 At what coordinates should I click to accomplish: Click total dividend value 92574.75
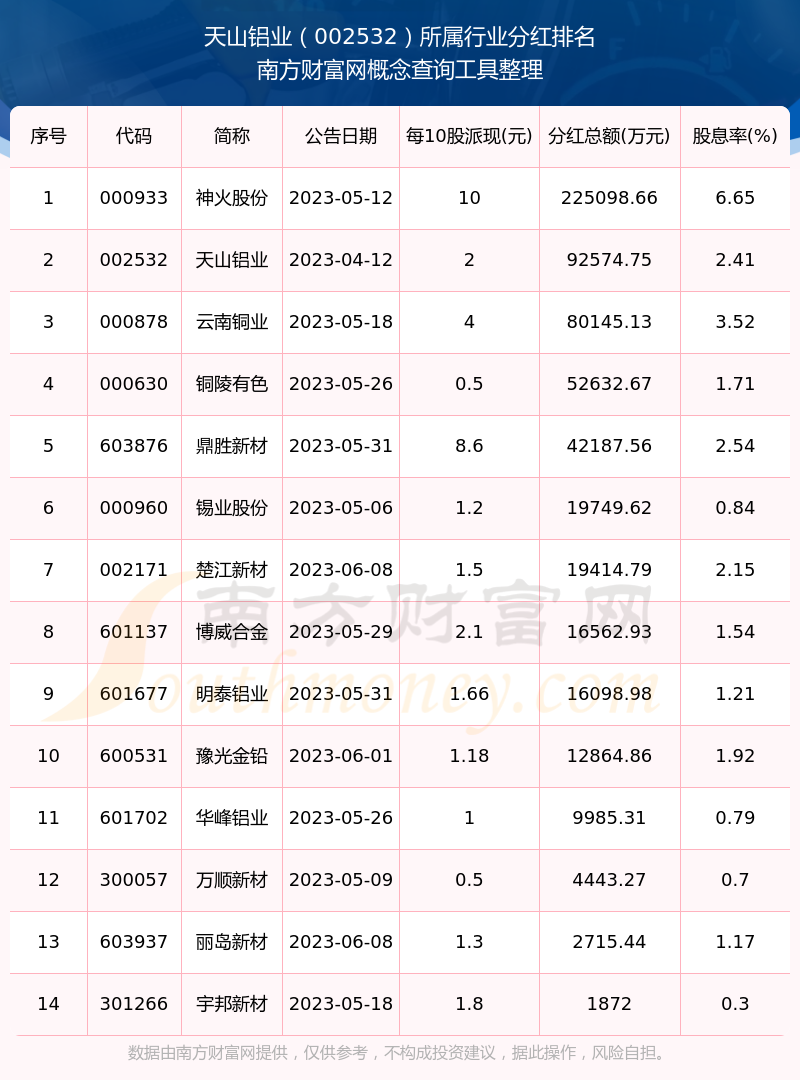(x=609, y=260)
